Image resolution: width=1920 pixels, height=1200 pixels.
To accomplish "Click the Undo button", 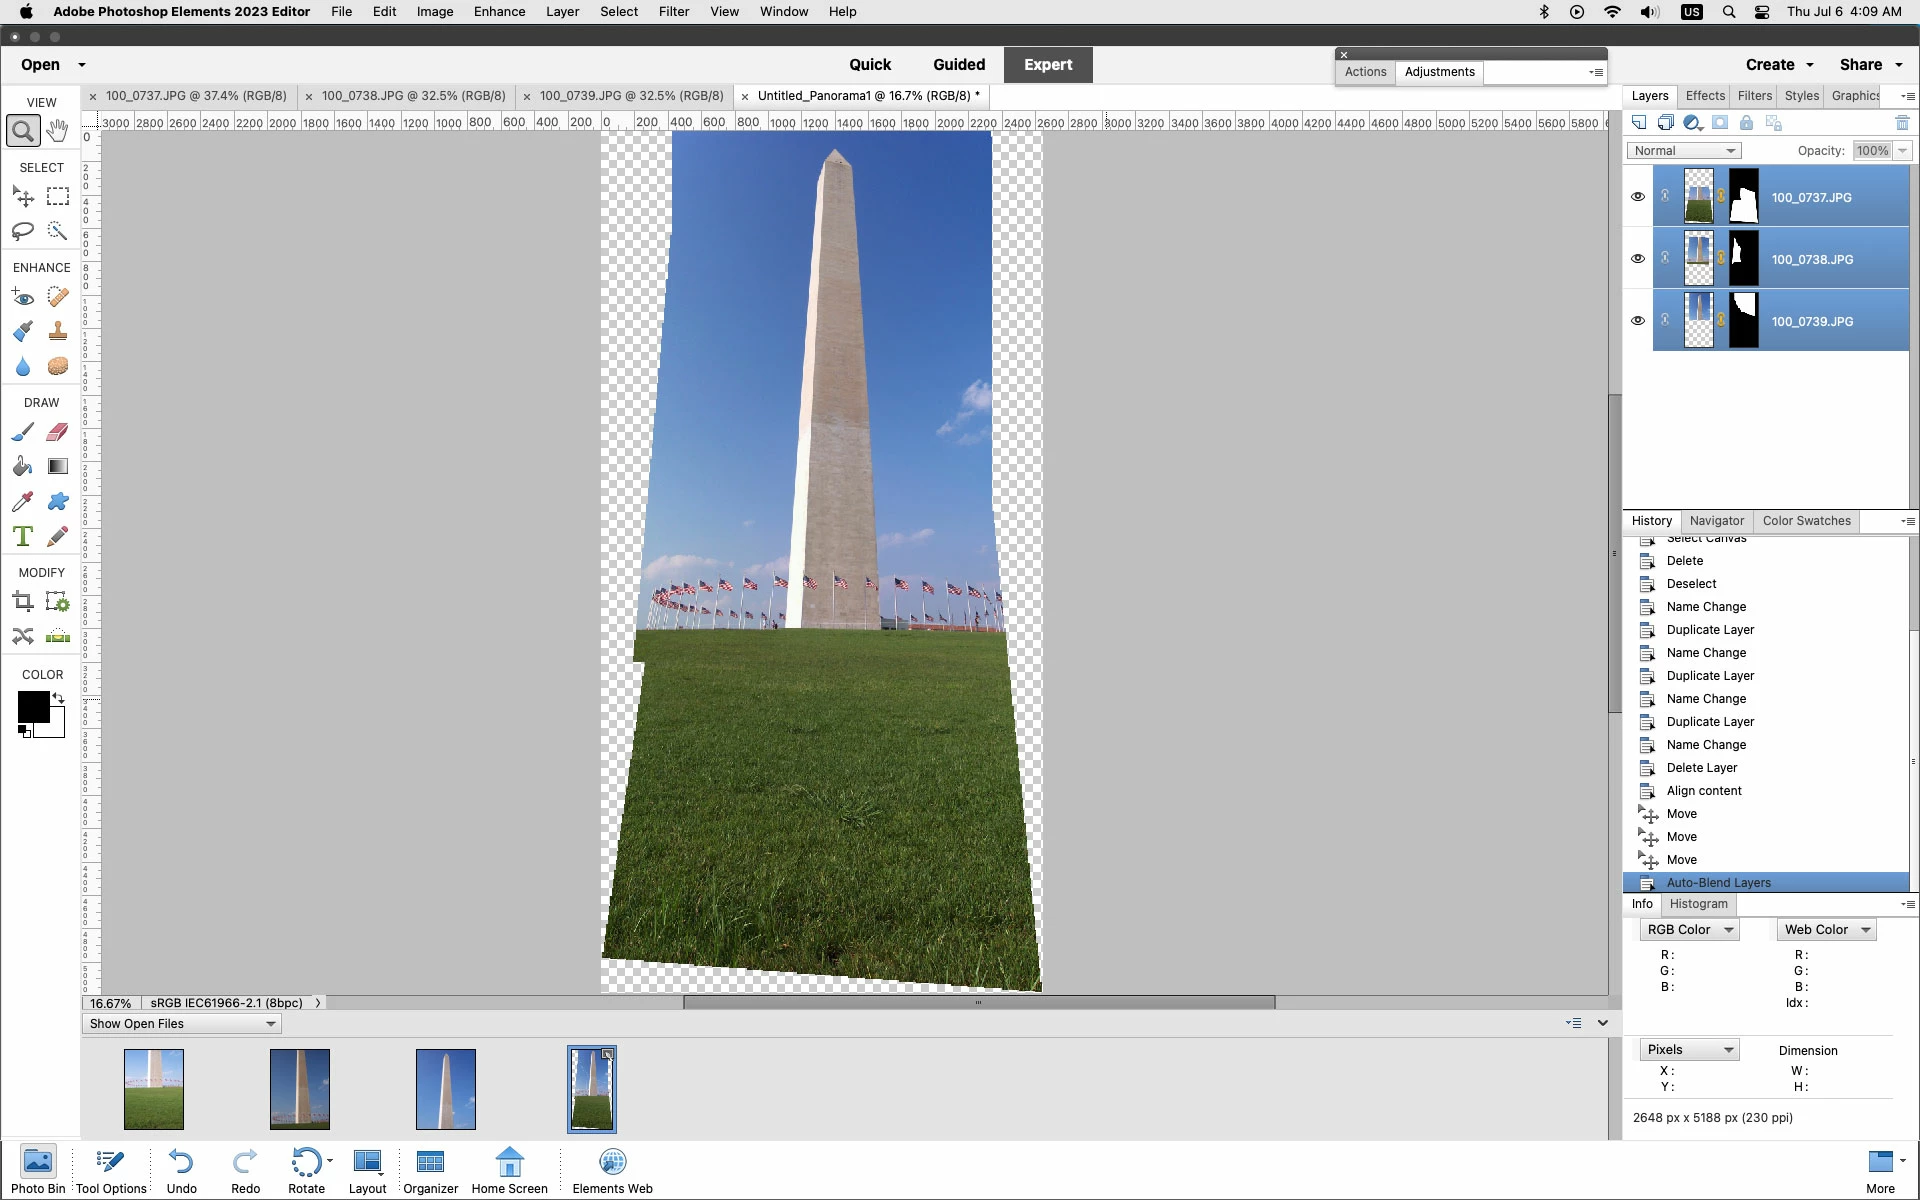I will coord(181,1170).
